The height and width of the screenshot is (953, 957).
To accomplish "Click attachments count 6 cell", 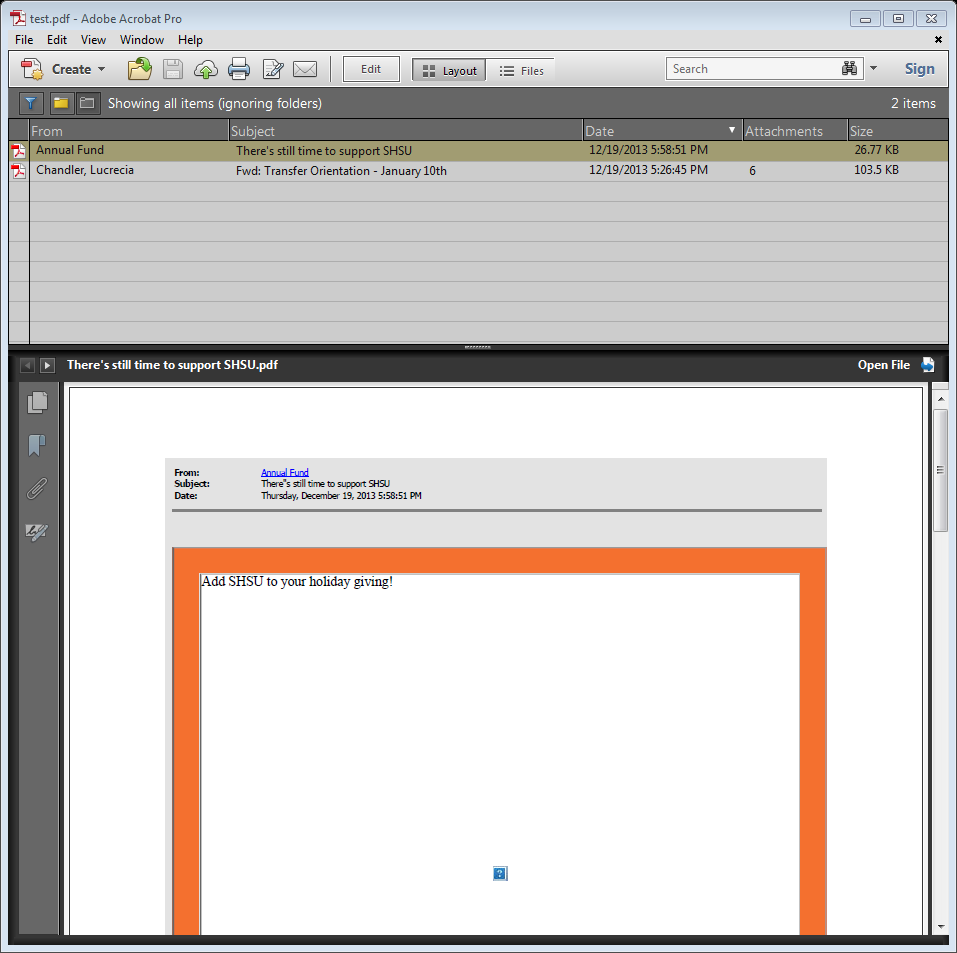I will point(753,171).
